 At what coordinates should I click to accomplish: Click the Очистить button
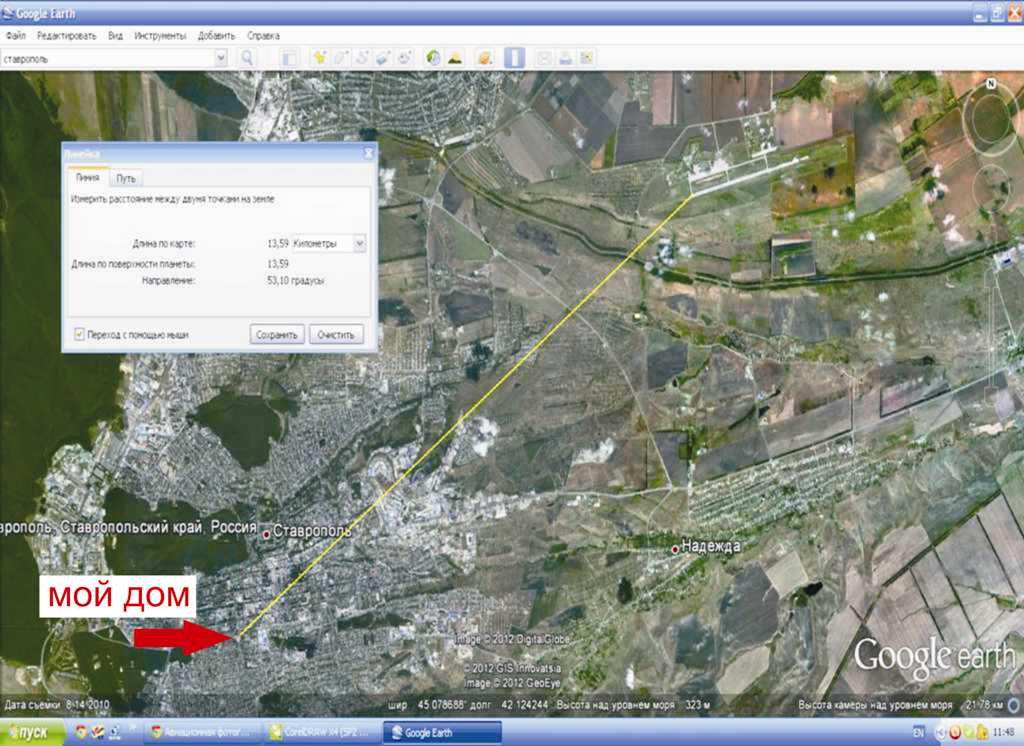click(x=336, y=334)
